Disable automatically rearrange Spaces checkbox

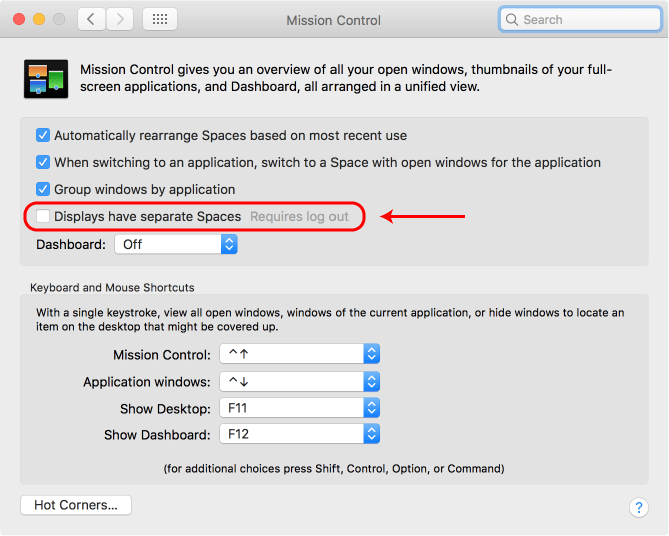tap(43, 135)
